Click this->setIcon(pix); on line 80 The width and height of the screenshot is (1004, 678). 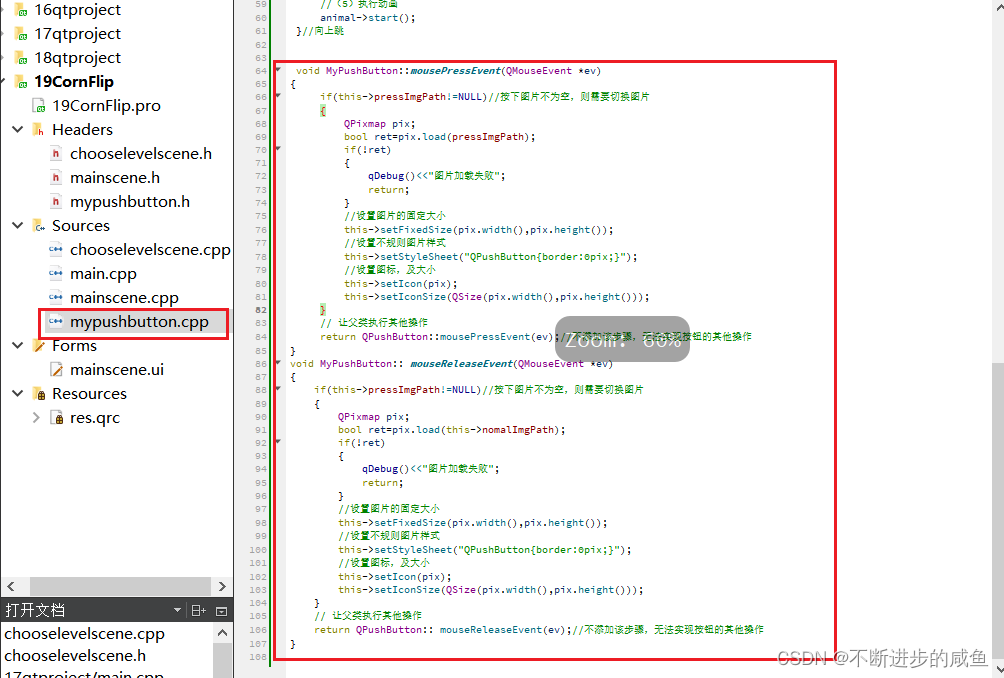[401, 284]
